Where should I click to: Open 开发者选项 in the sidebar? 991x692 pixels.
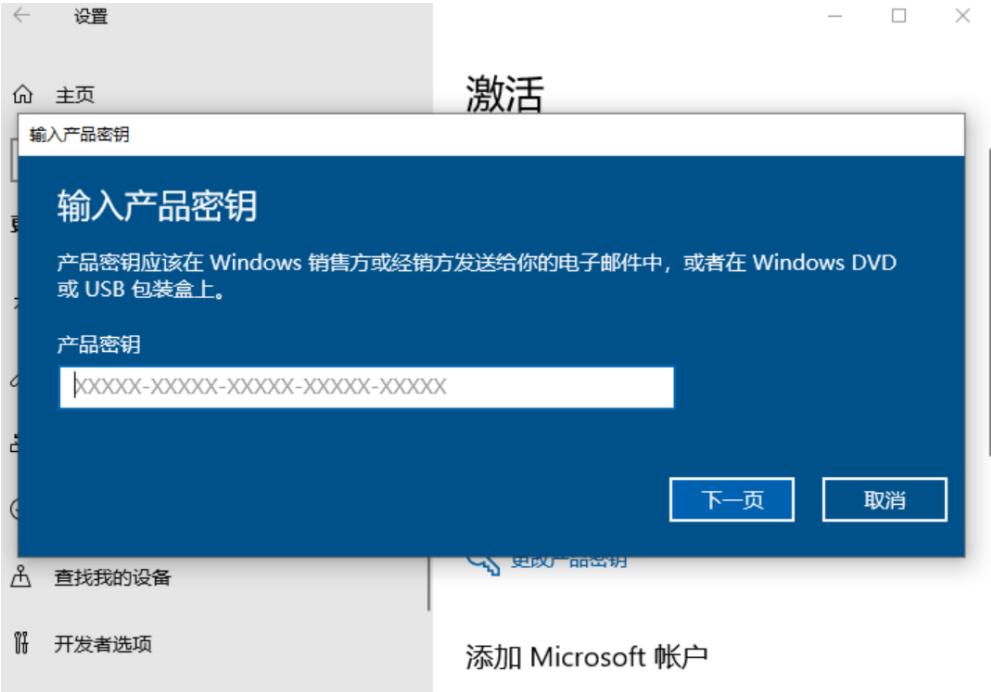click(x=103, y=643)
